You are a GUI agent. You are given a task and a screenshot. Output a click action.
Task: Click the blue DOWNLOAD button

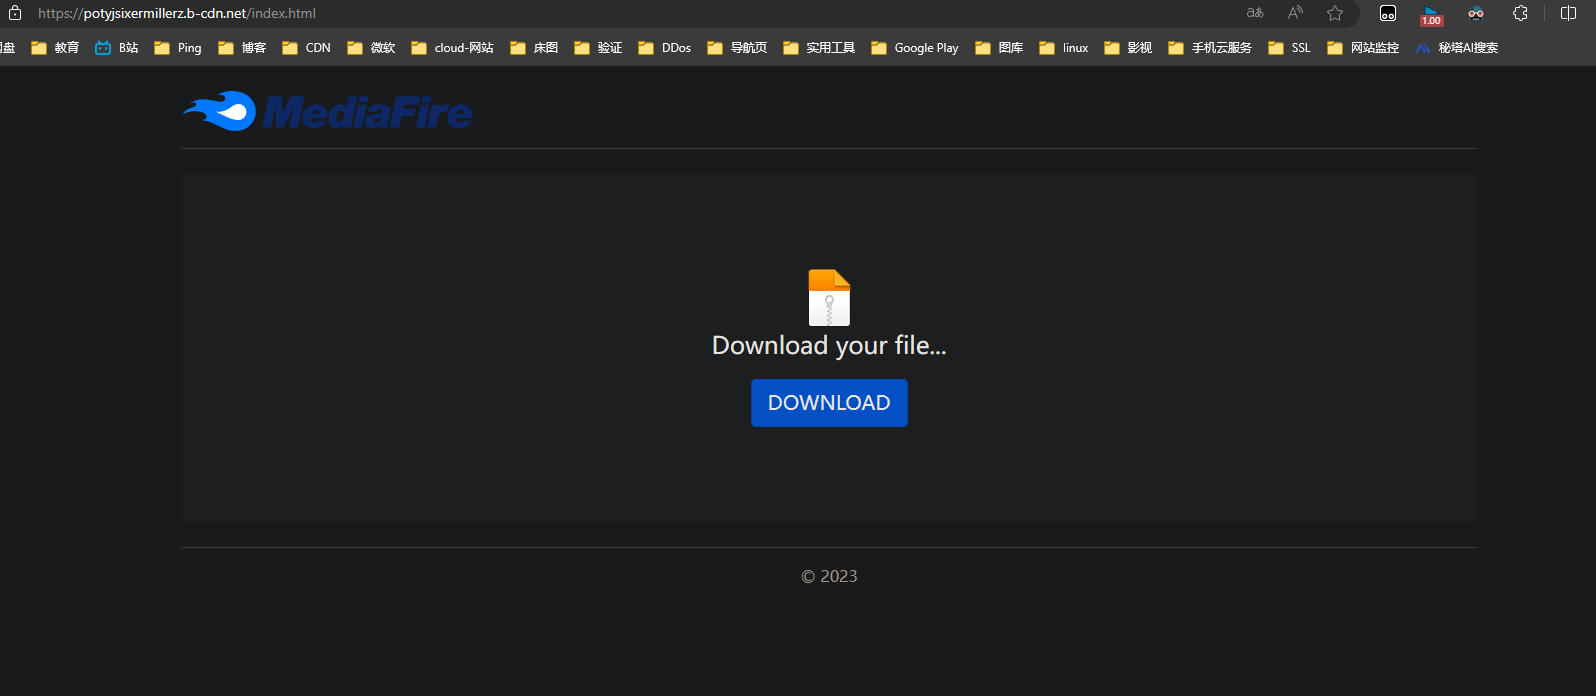pos(829,403)
